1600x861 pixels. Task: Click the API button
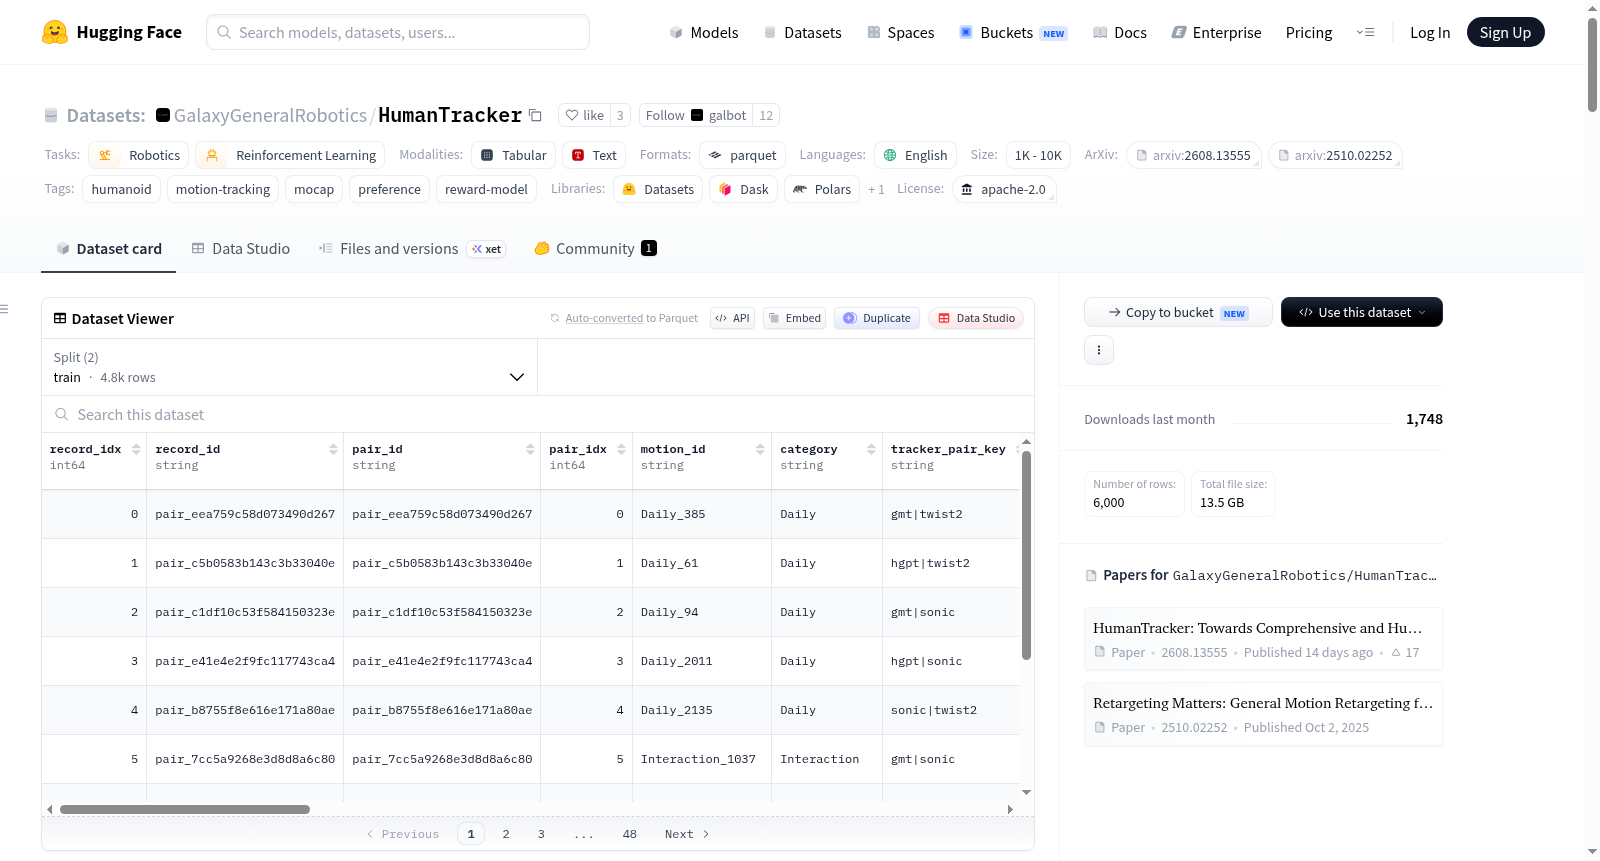pos(732,318)
